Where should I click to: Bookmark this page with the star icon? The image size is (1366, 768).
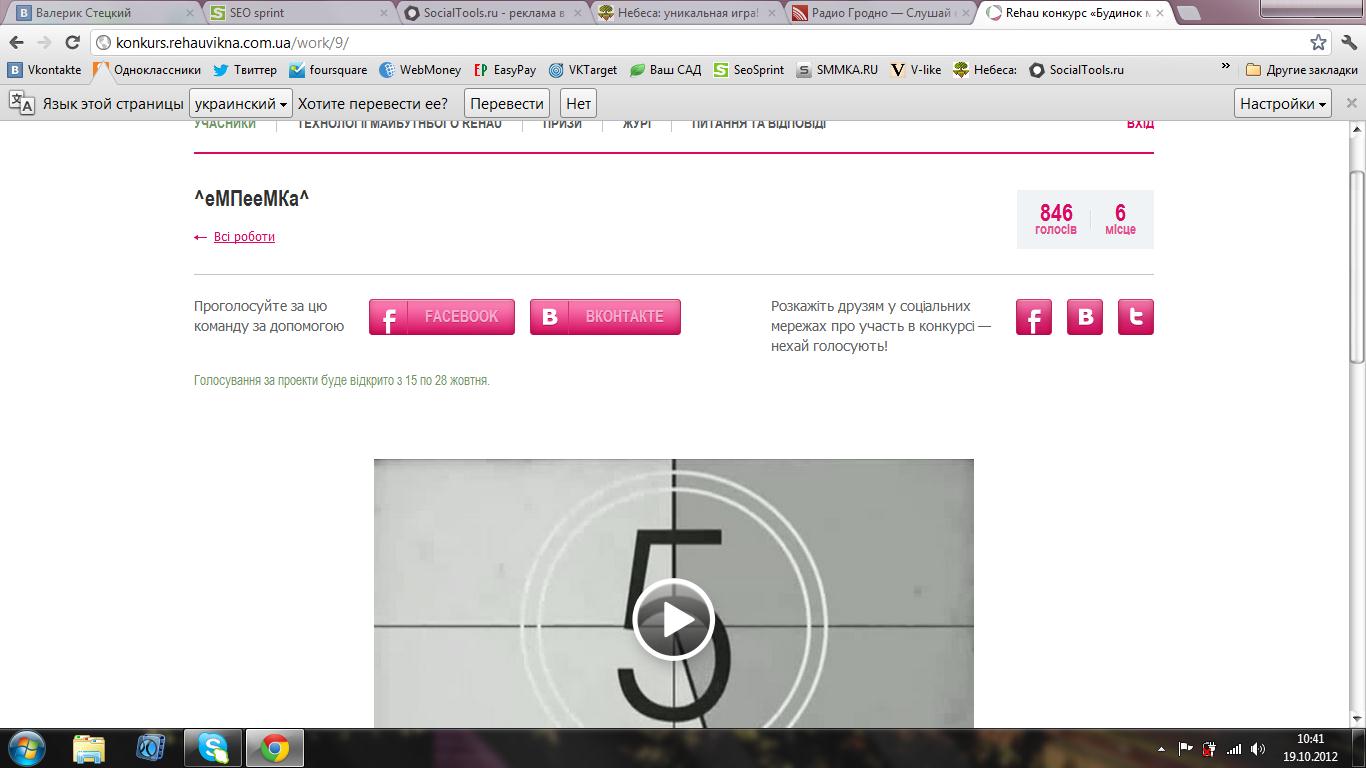pos(1319,43)
